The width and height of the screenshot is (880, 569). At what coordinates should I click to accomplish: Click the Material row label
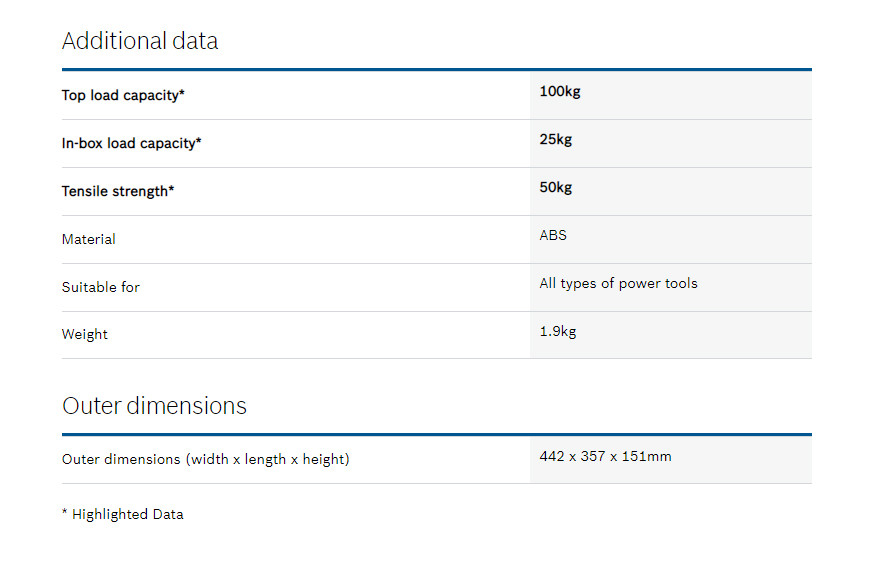coord(89,239)
